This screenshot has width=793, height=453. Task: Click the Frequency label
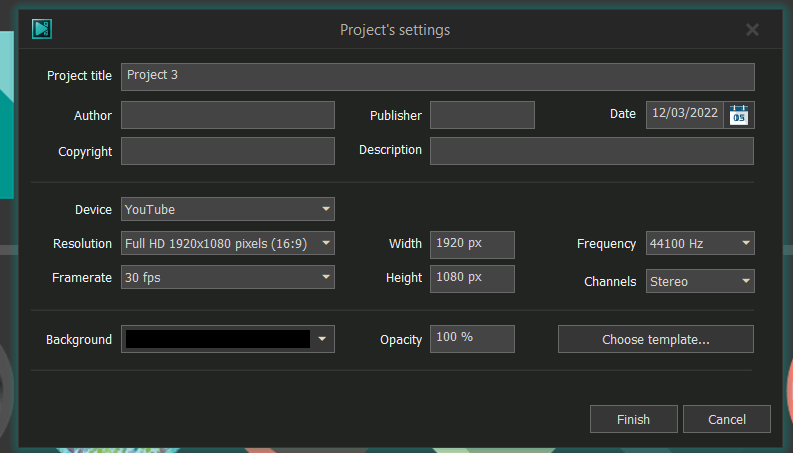coord(606,244)
